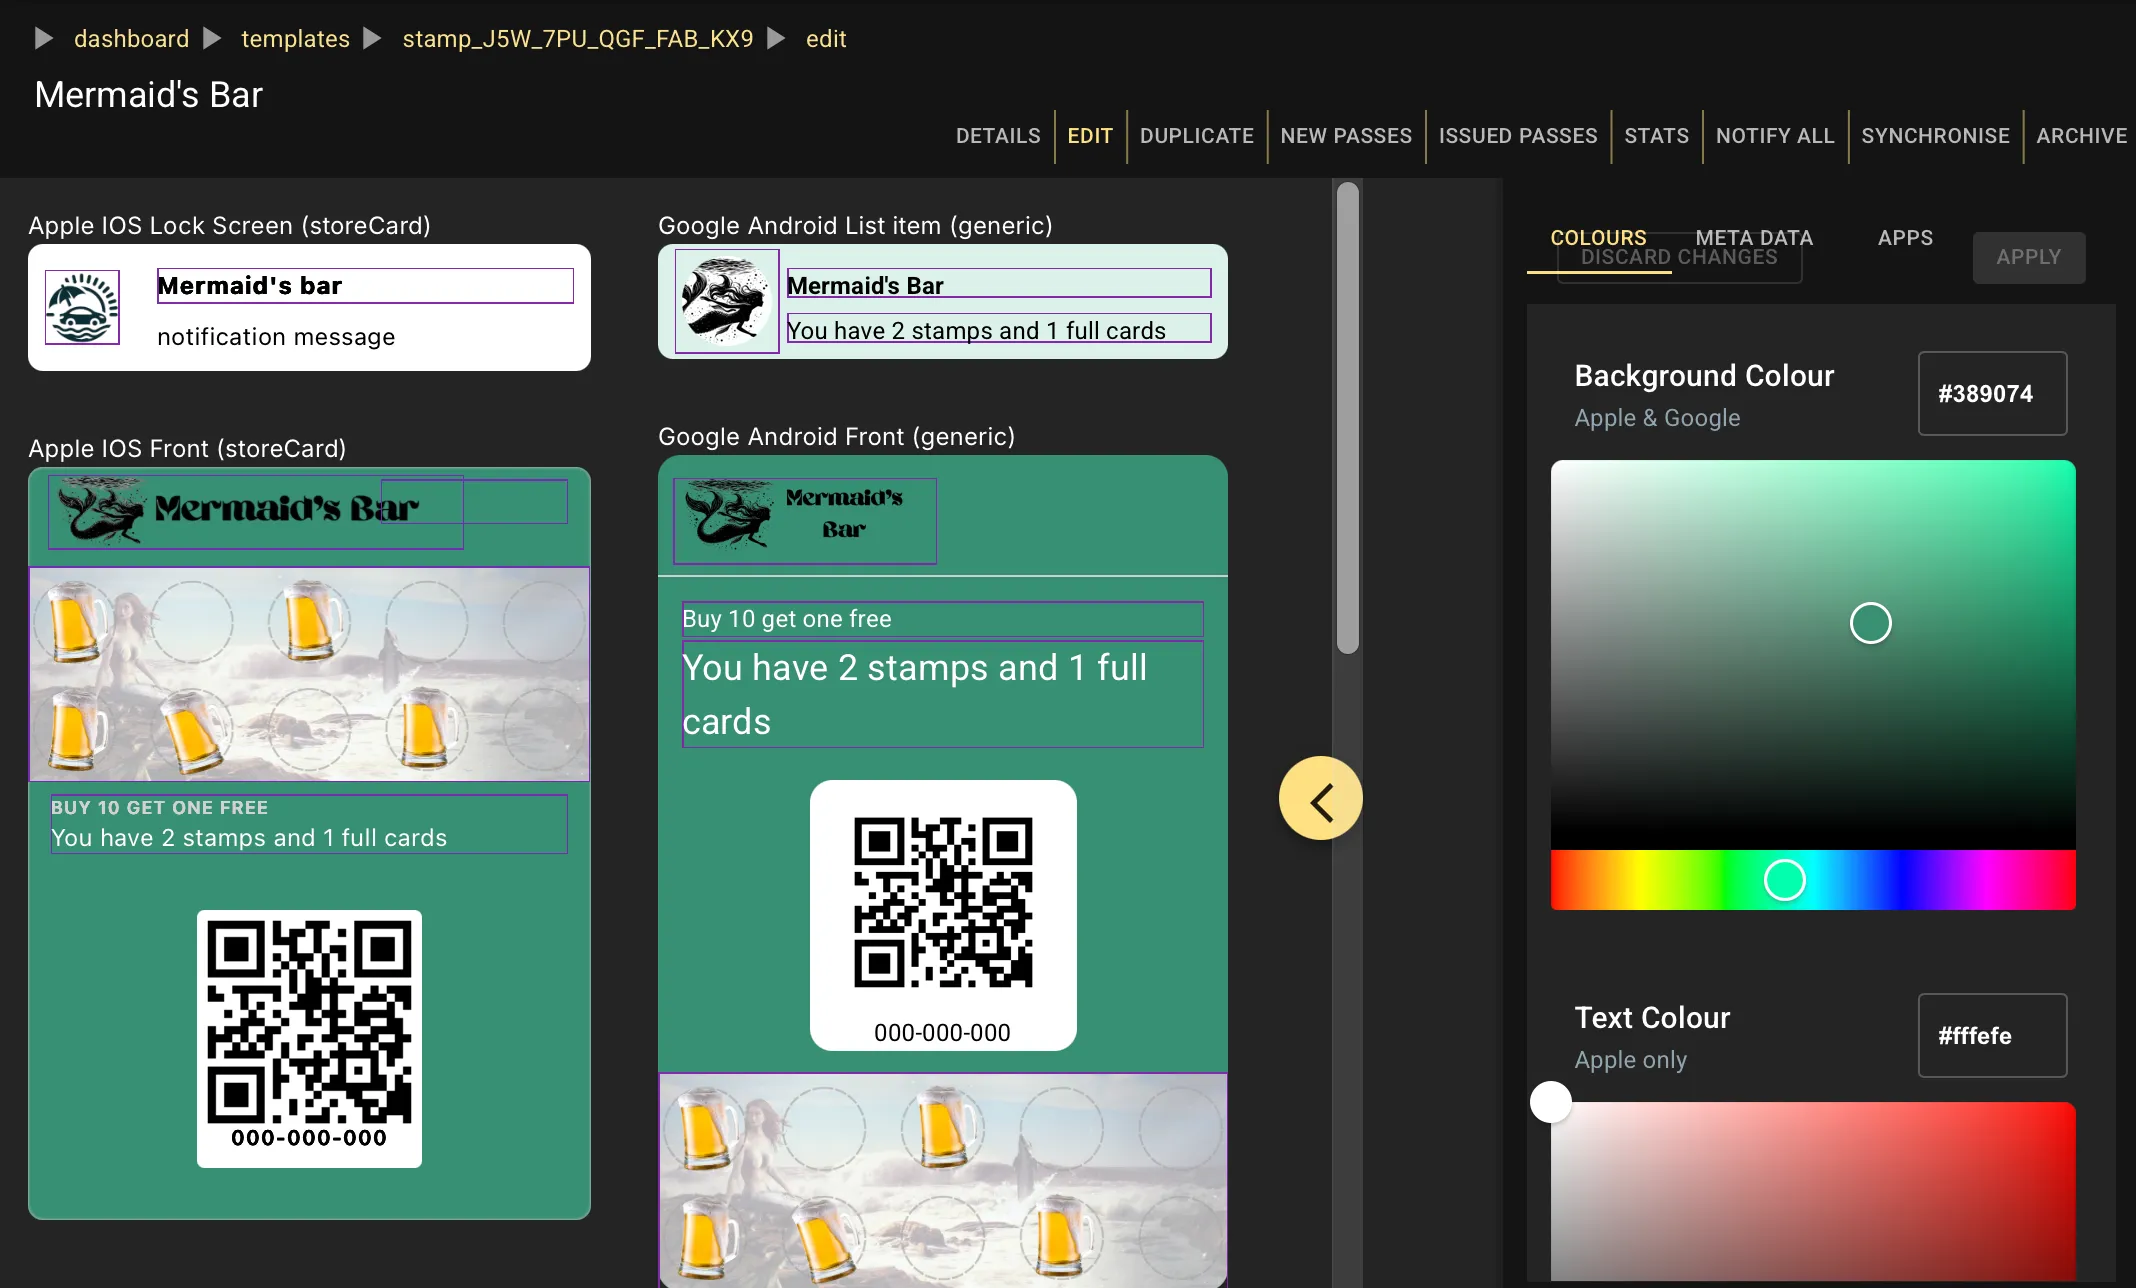Click the background colour saturation picker handle

[x=1870, y=623]
